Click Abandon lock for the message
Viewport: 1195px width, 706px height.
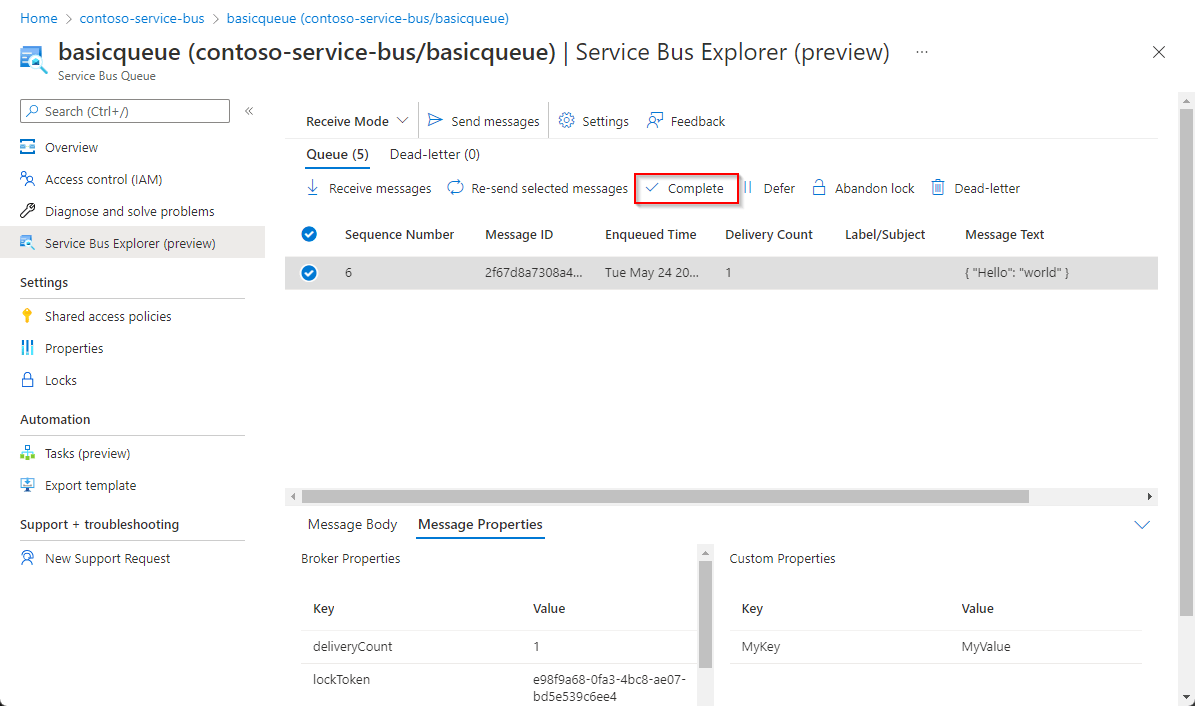point(862,187)
